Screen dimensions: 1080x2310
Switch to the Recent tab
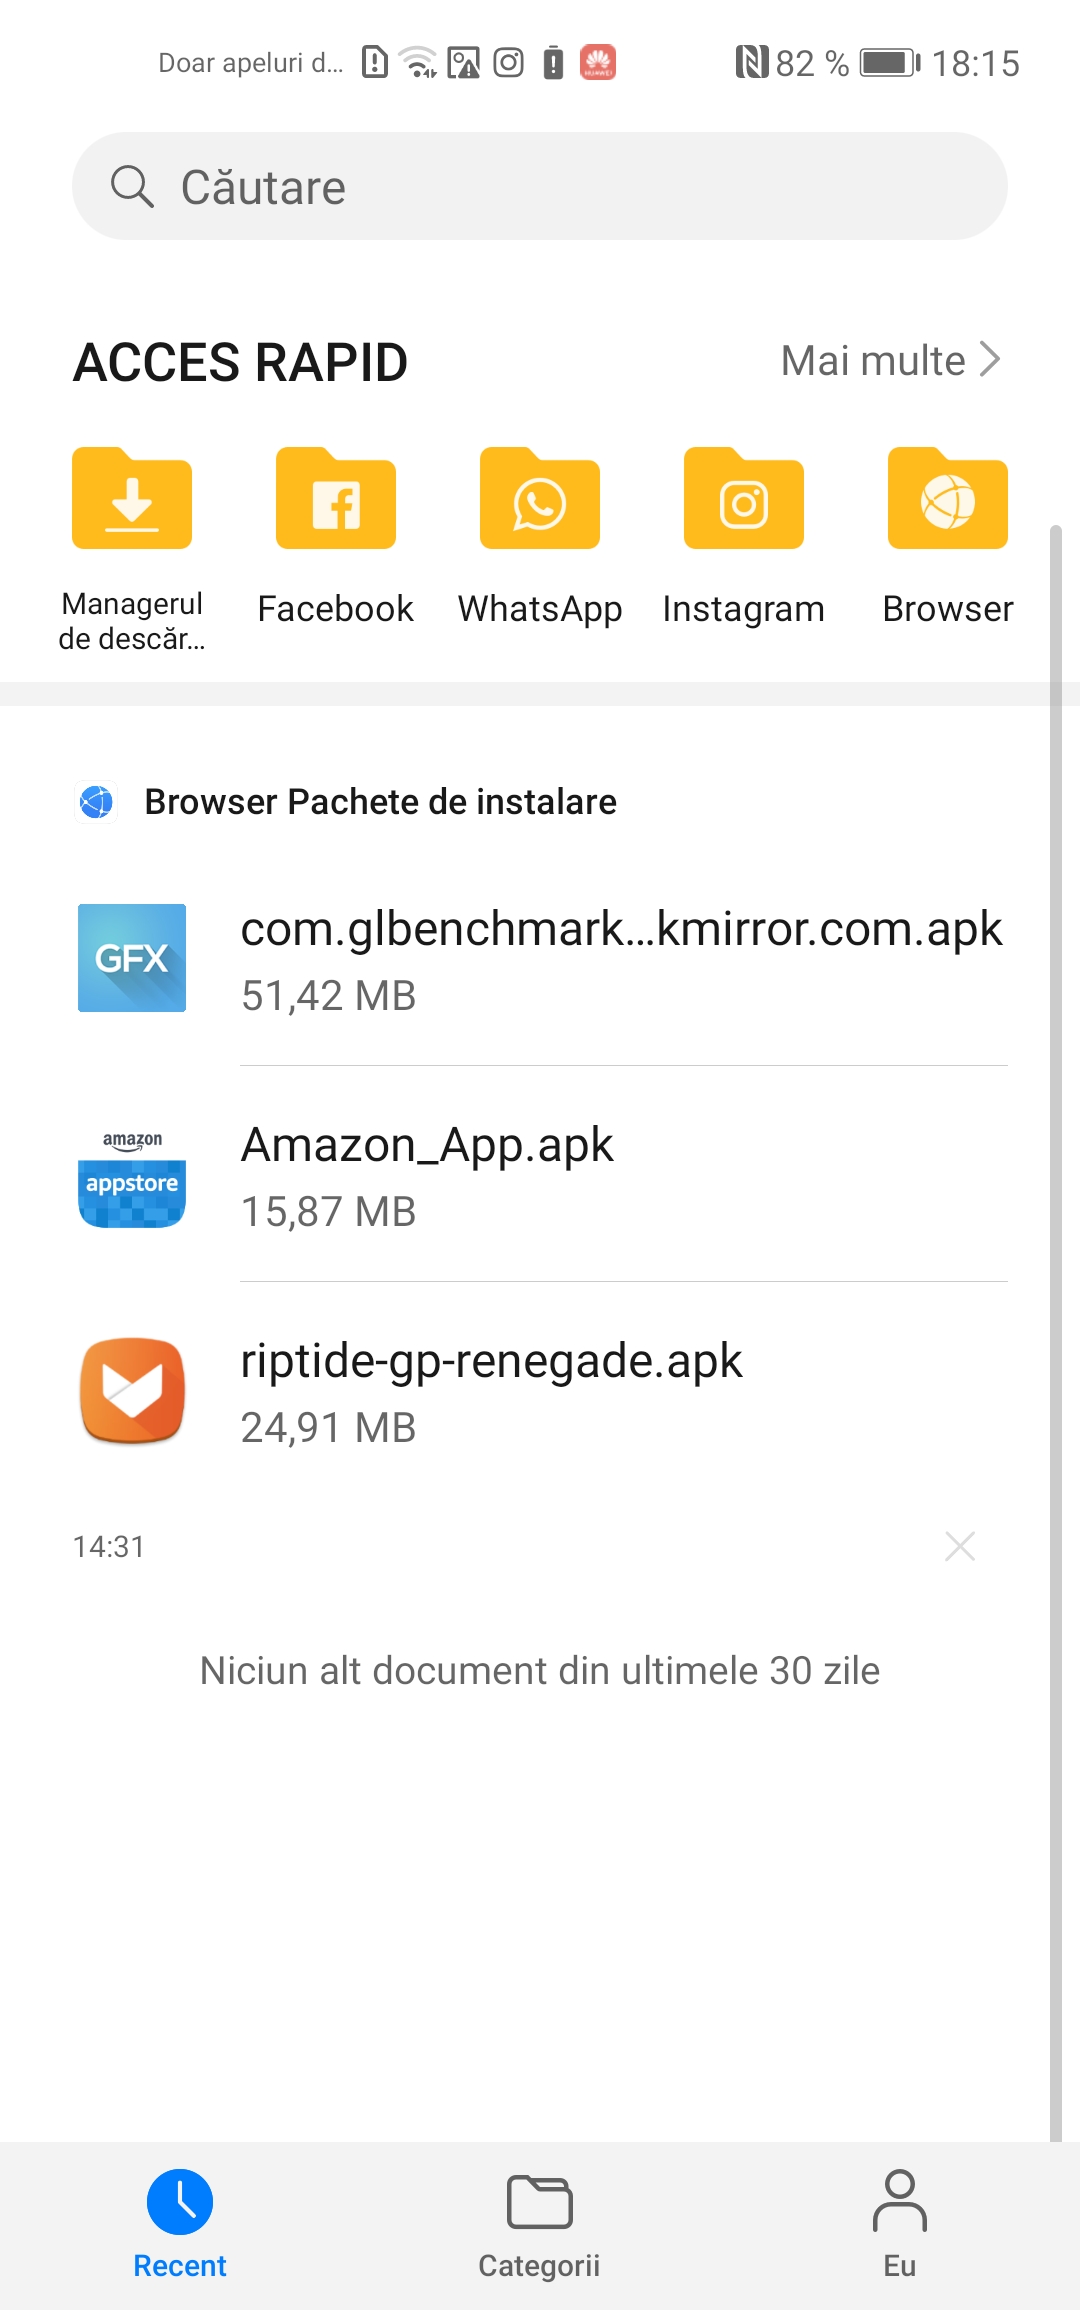(x=180, y=2222)
